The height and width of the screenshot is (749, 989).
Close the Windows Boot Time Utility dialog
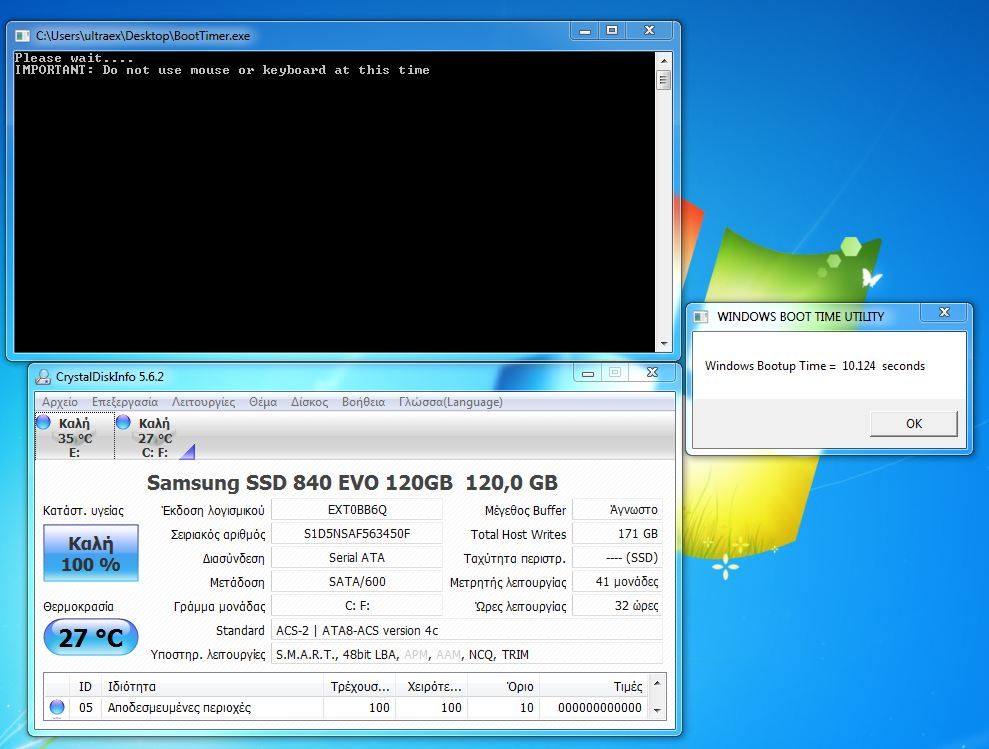tap(944, 312)
